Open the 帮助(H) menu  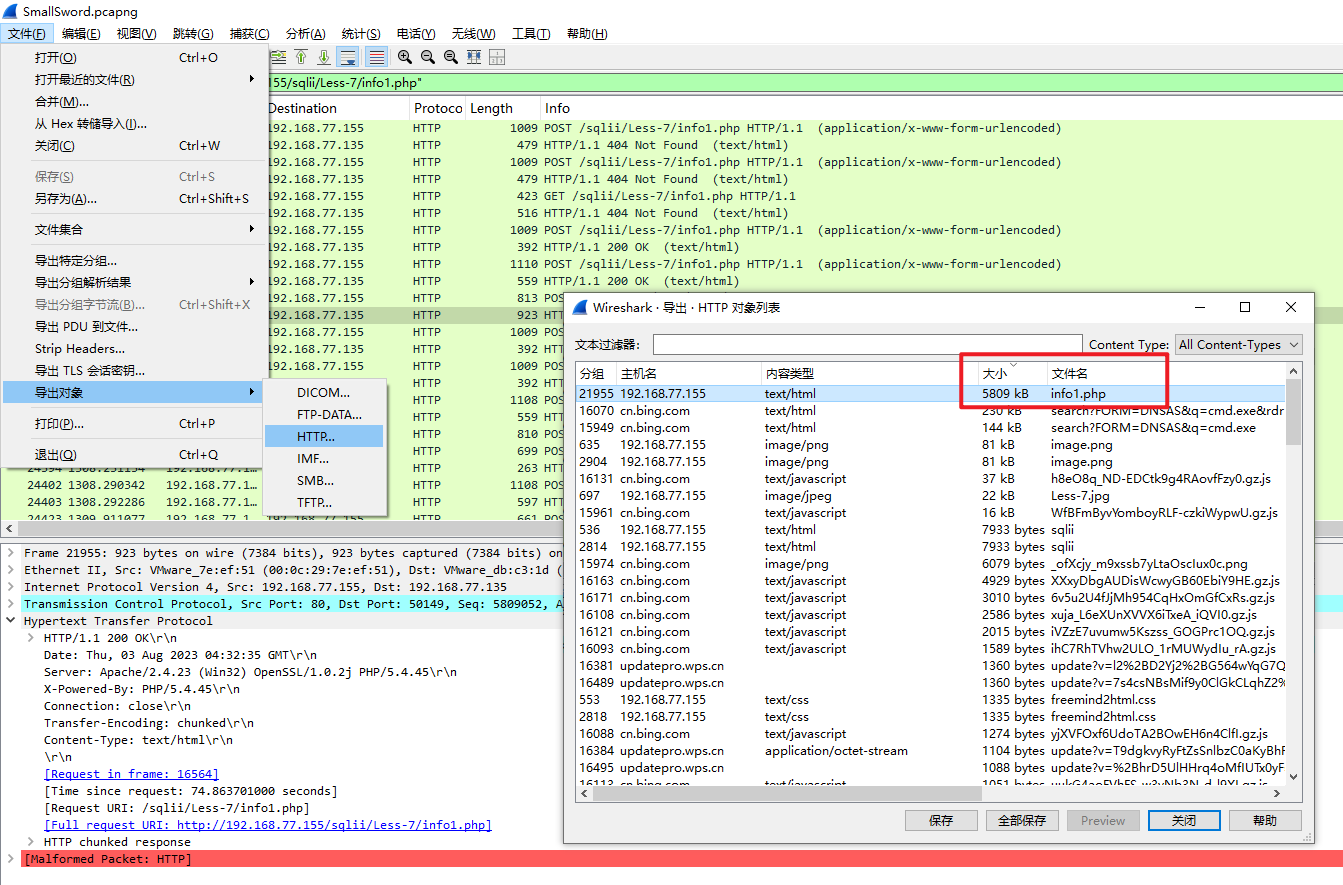pos(587,34)
